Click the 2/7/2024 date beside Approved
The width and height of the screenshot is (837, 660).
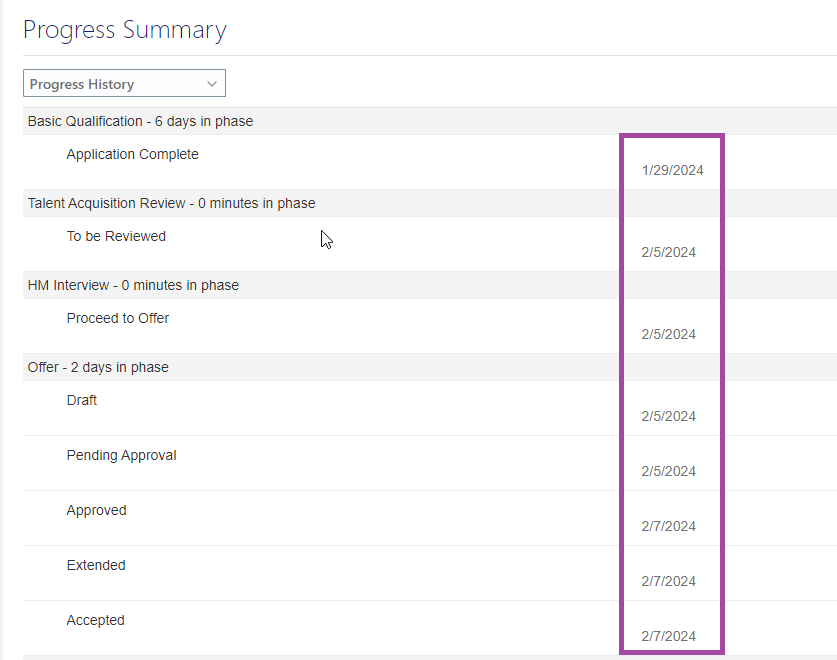668,526
